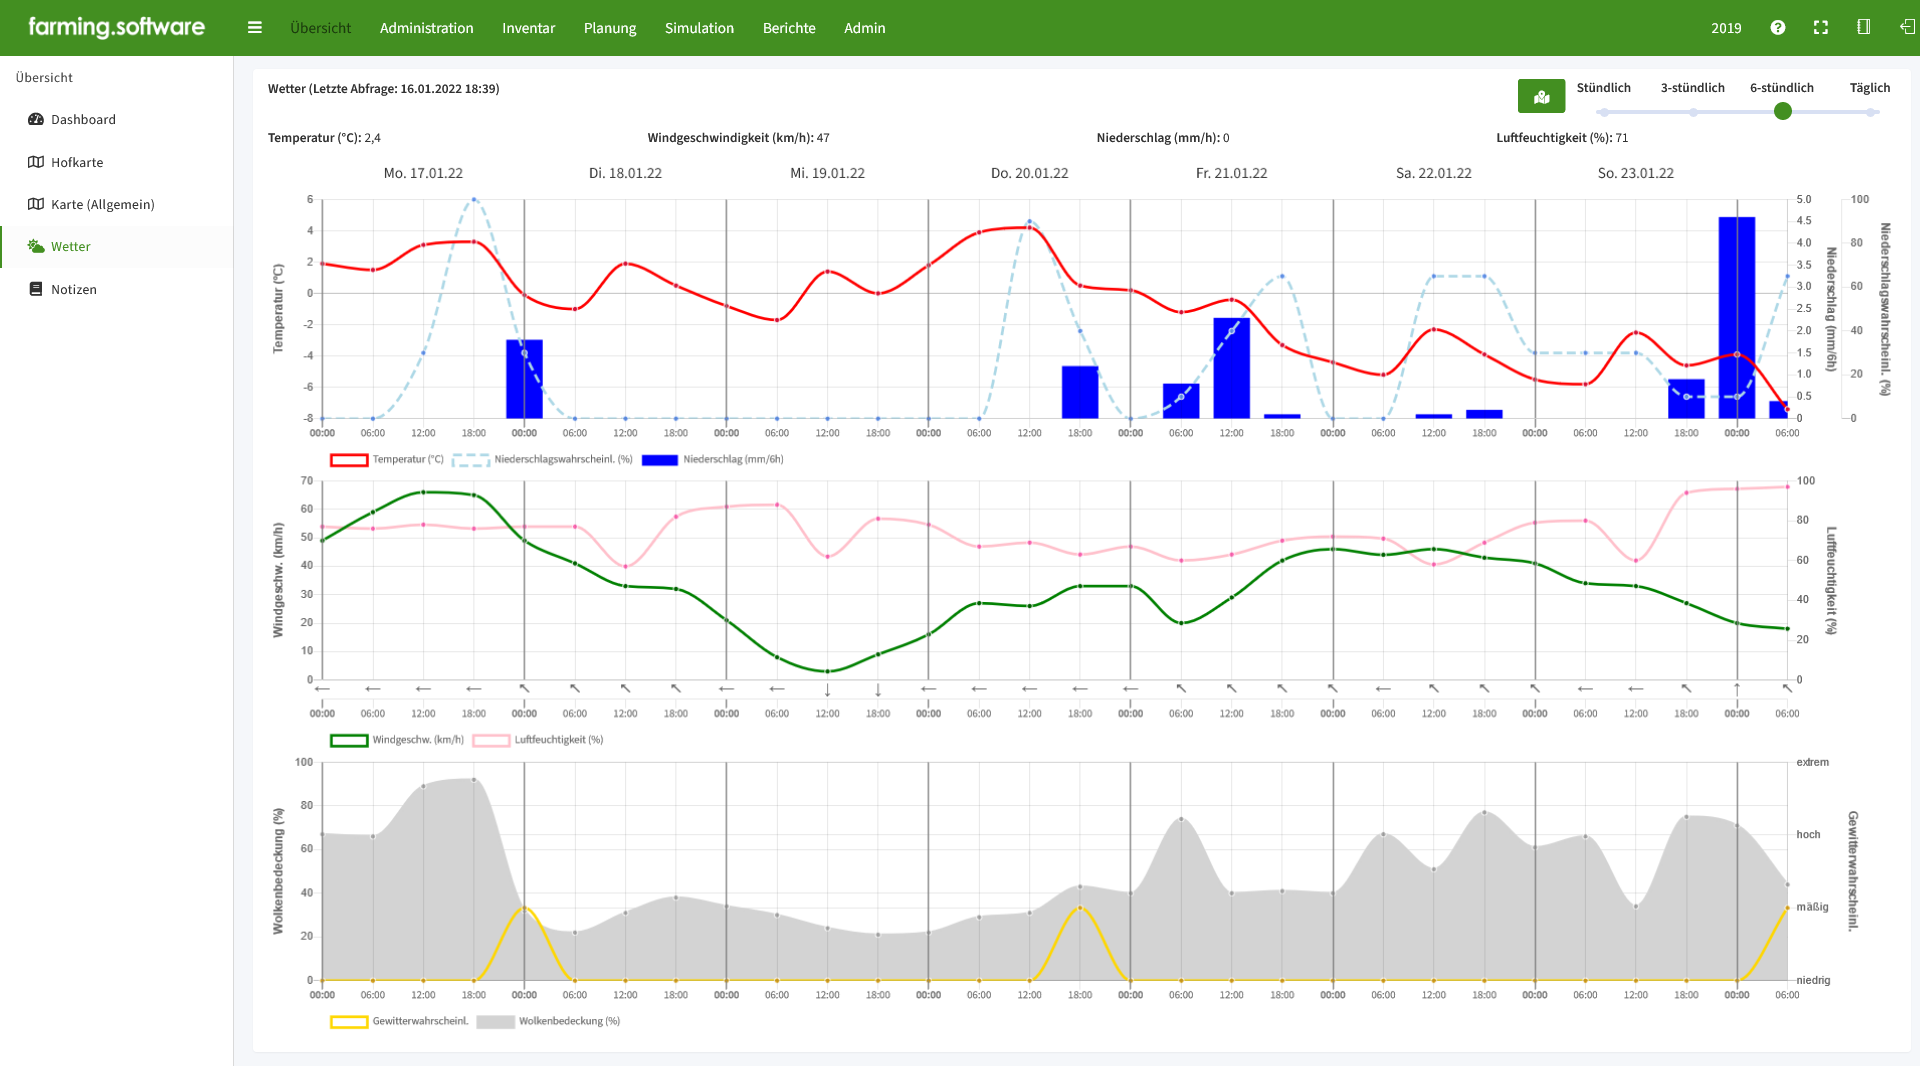Click the Hofkarte map icon

[36, 162]
